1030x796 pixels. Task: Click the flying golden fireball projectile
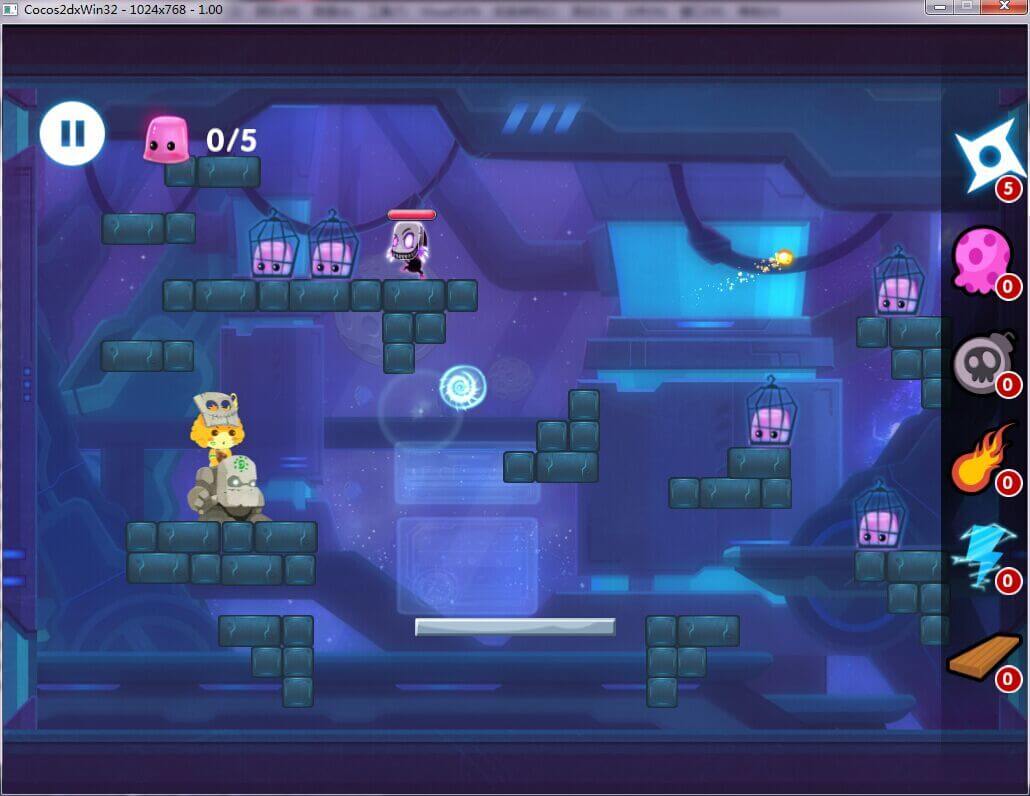coord(783,258)
